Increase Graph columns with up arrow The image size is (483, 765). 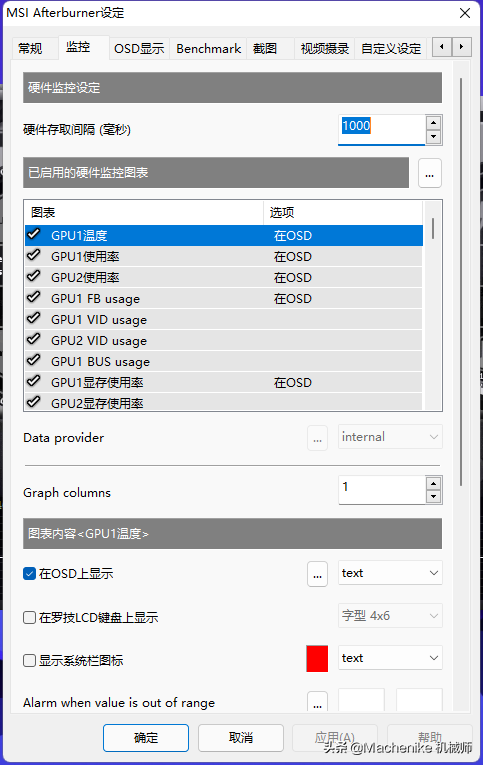[x=433, y=483]
